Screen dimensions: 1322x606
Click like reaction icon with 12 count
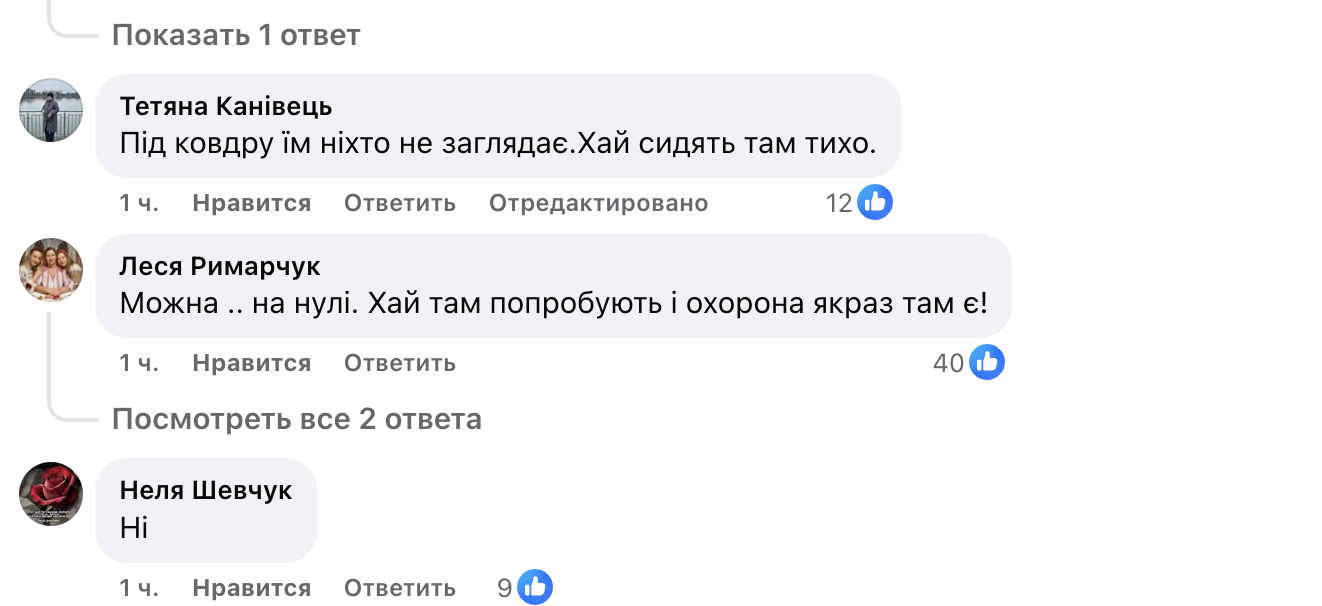pyautogui.click(x=875, y=203)
